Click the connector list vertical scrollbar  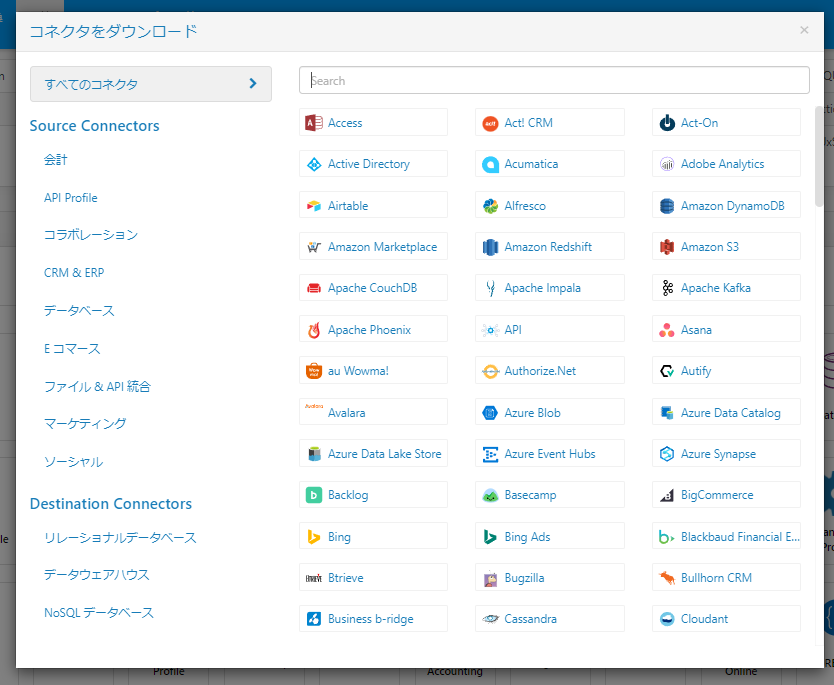pos(819,156)
